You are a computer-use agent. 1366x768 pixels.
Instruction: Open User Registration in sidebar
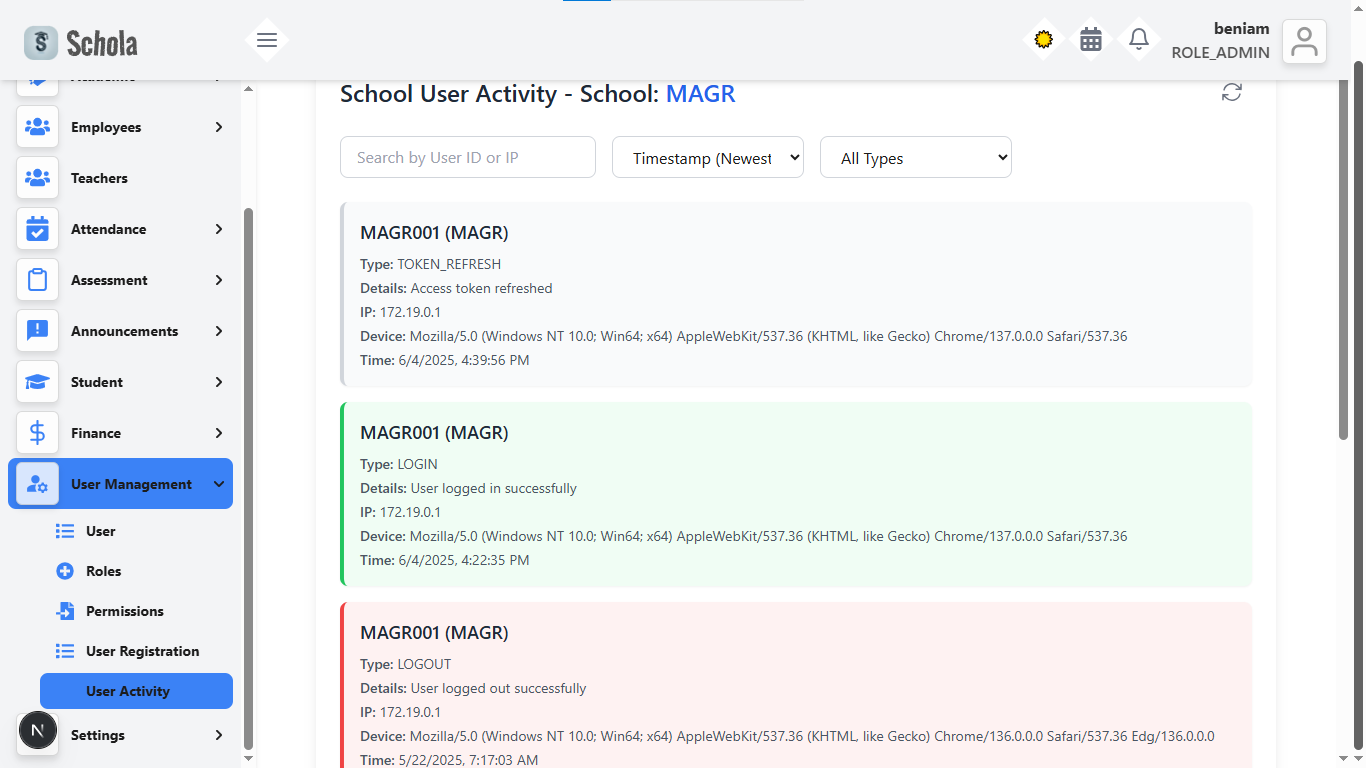tap(142, 651)
